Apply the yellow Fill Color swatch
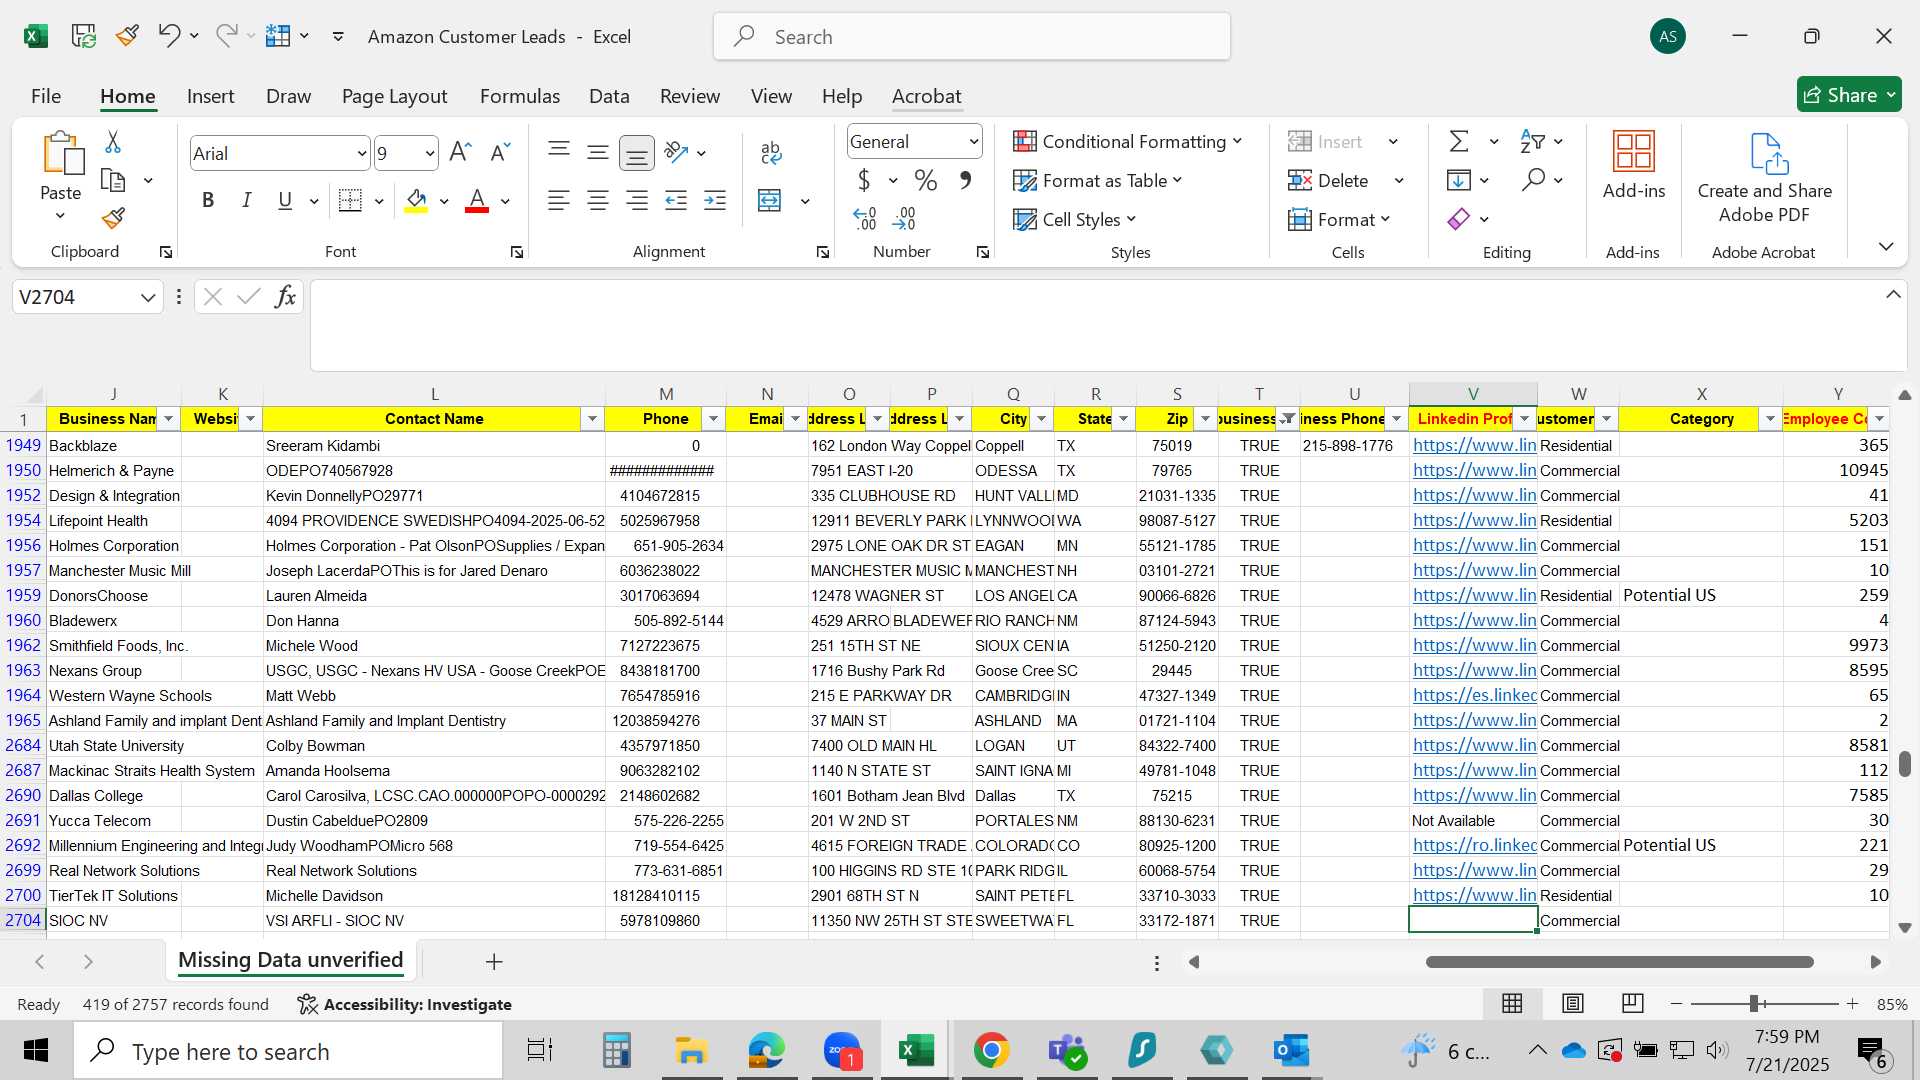The height and width of the screenshot is (1080, 1920). pyautogui.click(x=416, y=201)
